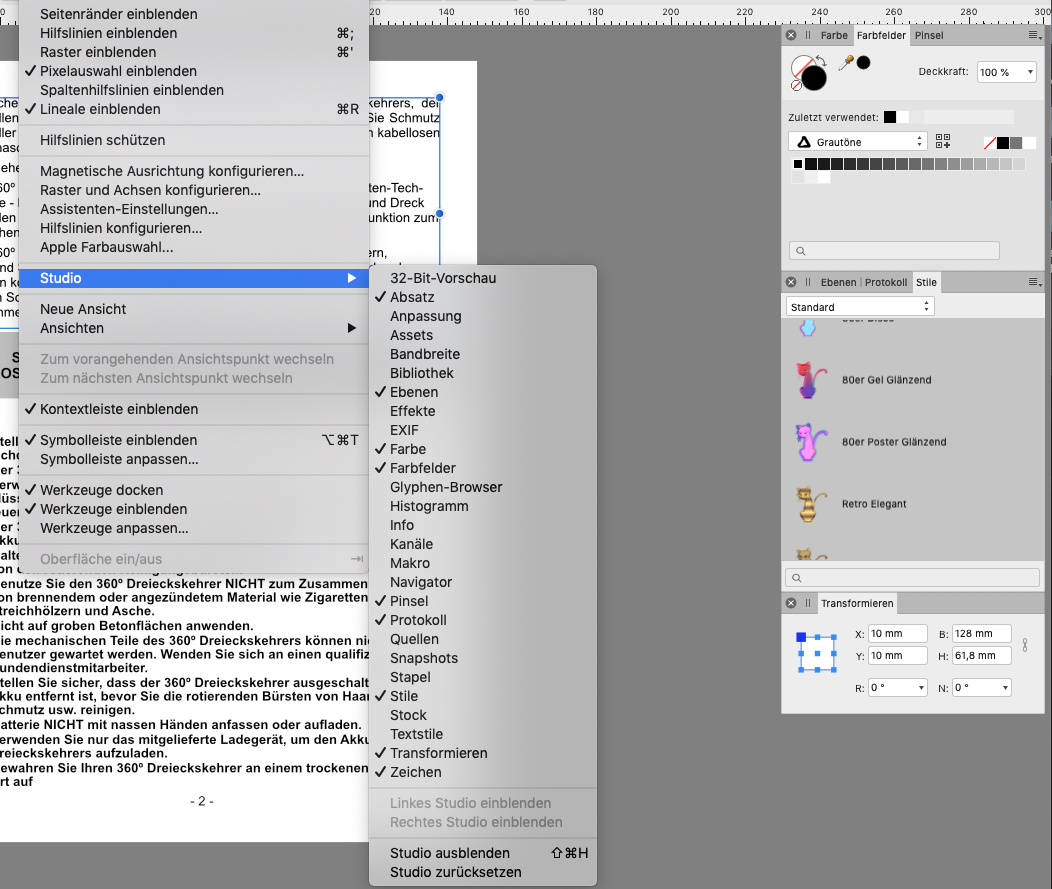Open the Standard style category dropdown

[x=859, y=307]
